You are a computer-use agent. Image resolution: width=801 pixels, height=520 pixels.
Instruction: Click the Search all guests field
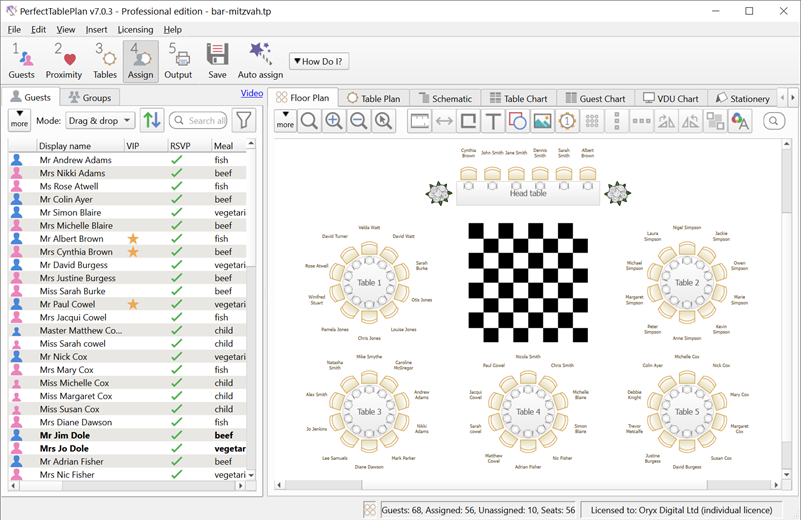(199, 121)
